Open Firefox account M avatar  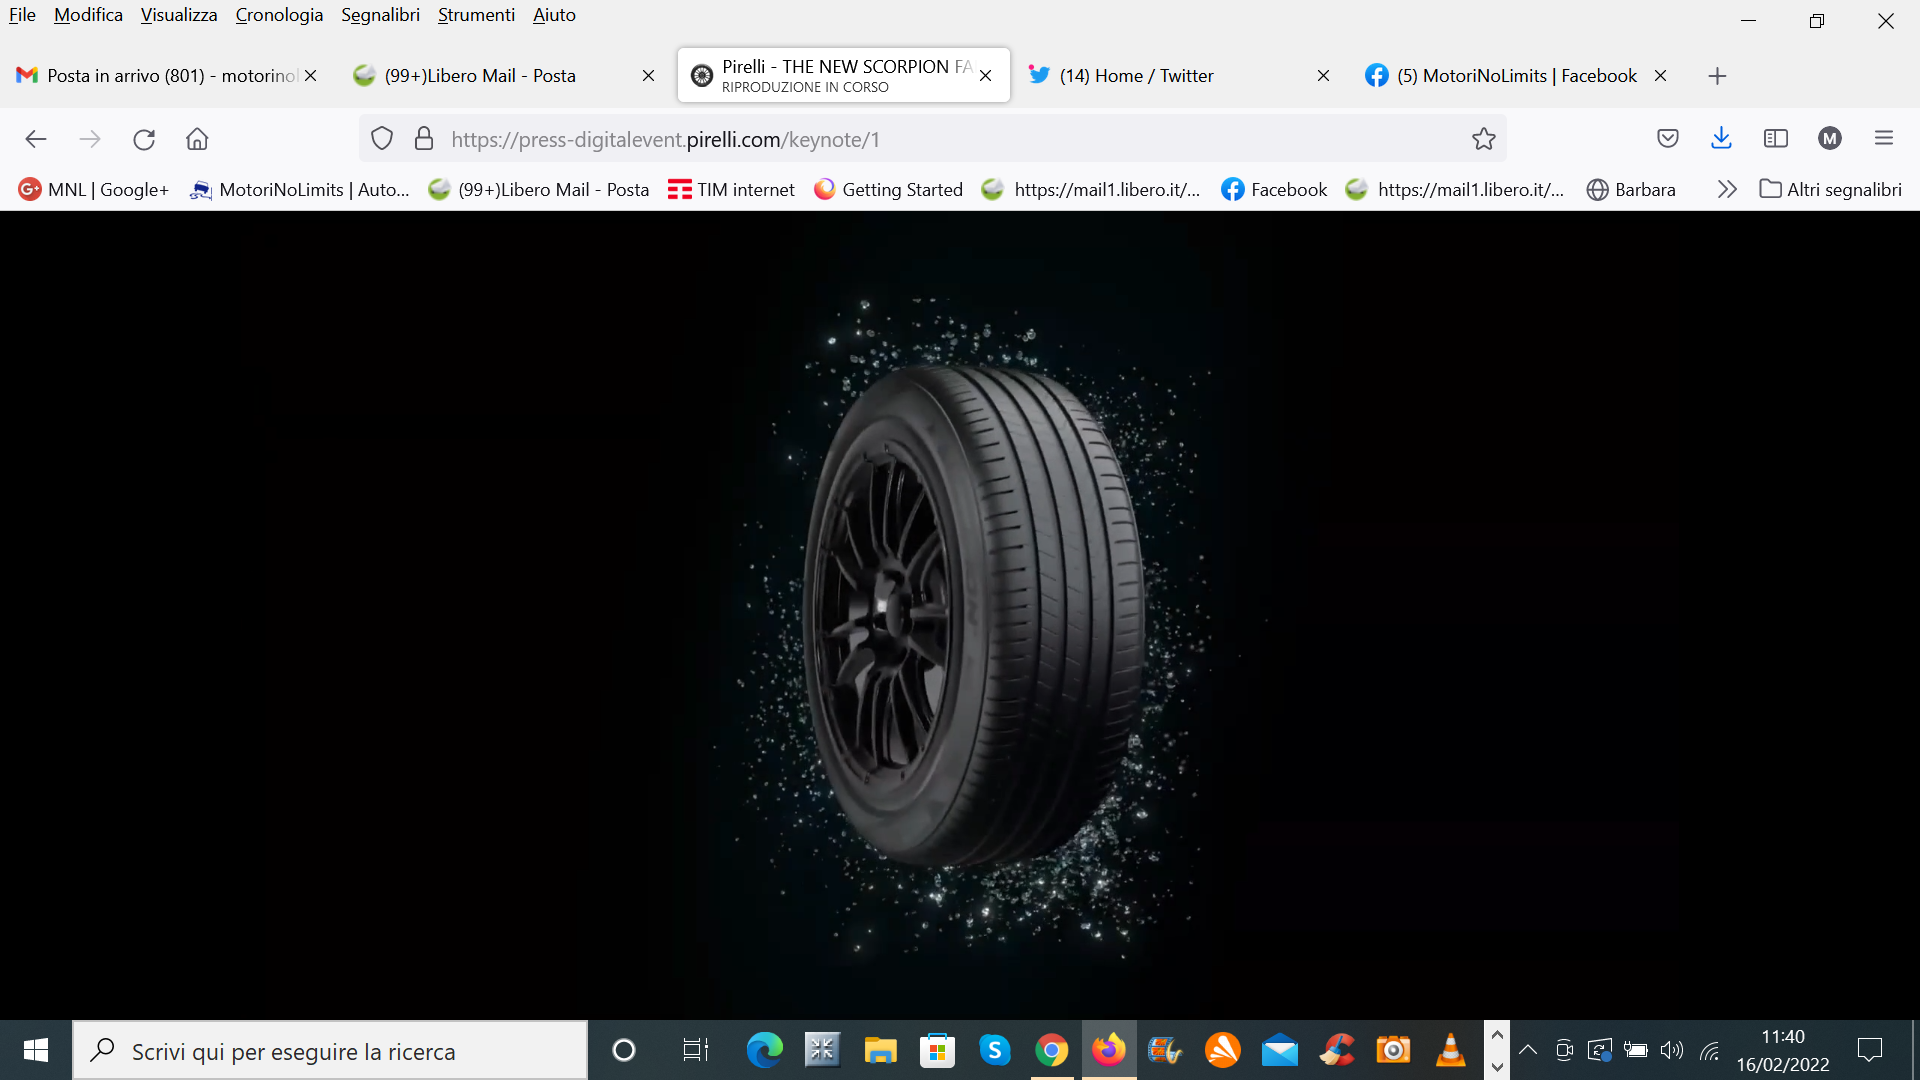[1830, 139]
